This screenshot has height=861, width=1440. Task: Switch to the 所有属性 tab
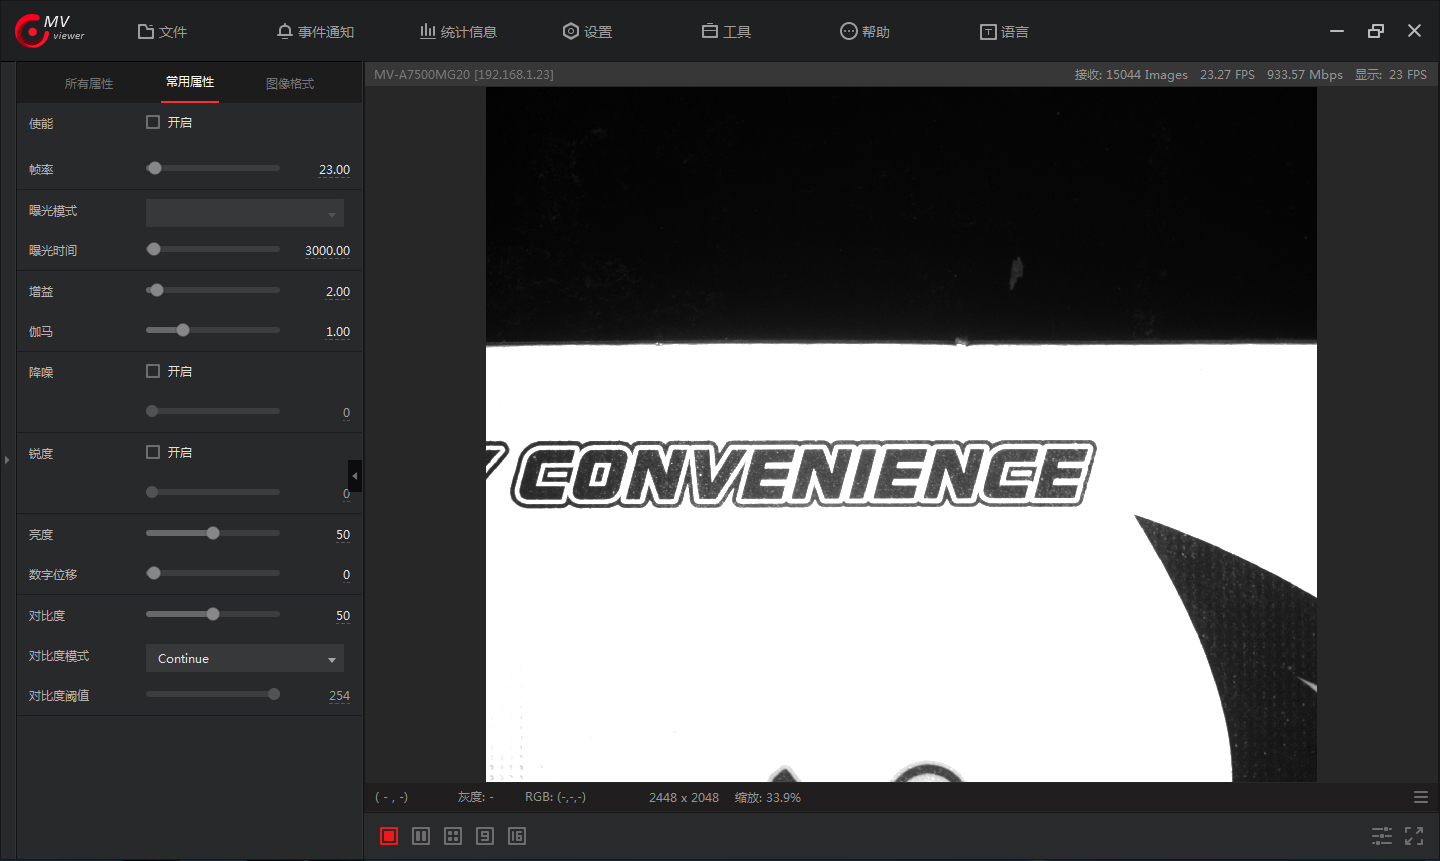(x=89, y=84)
